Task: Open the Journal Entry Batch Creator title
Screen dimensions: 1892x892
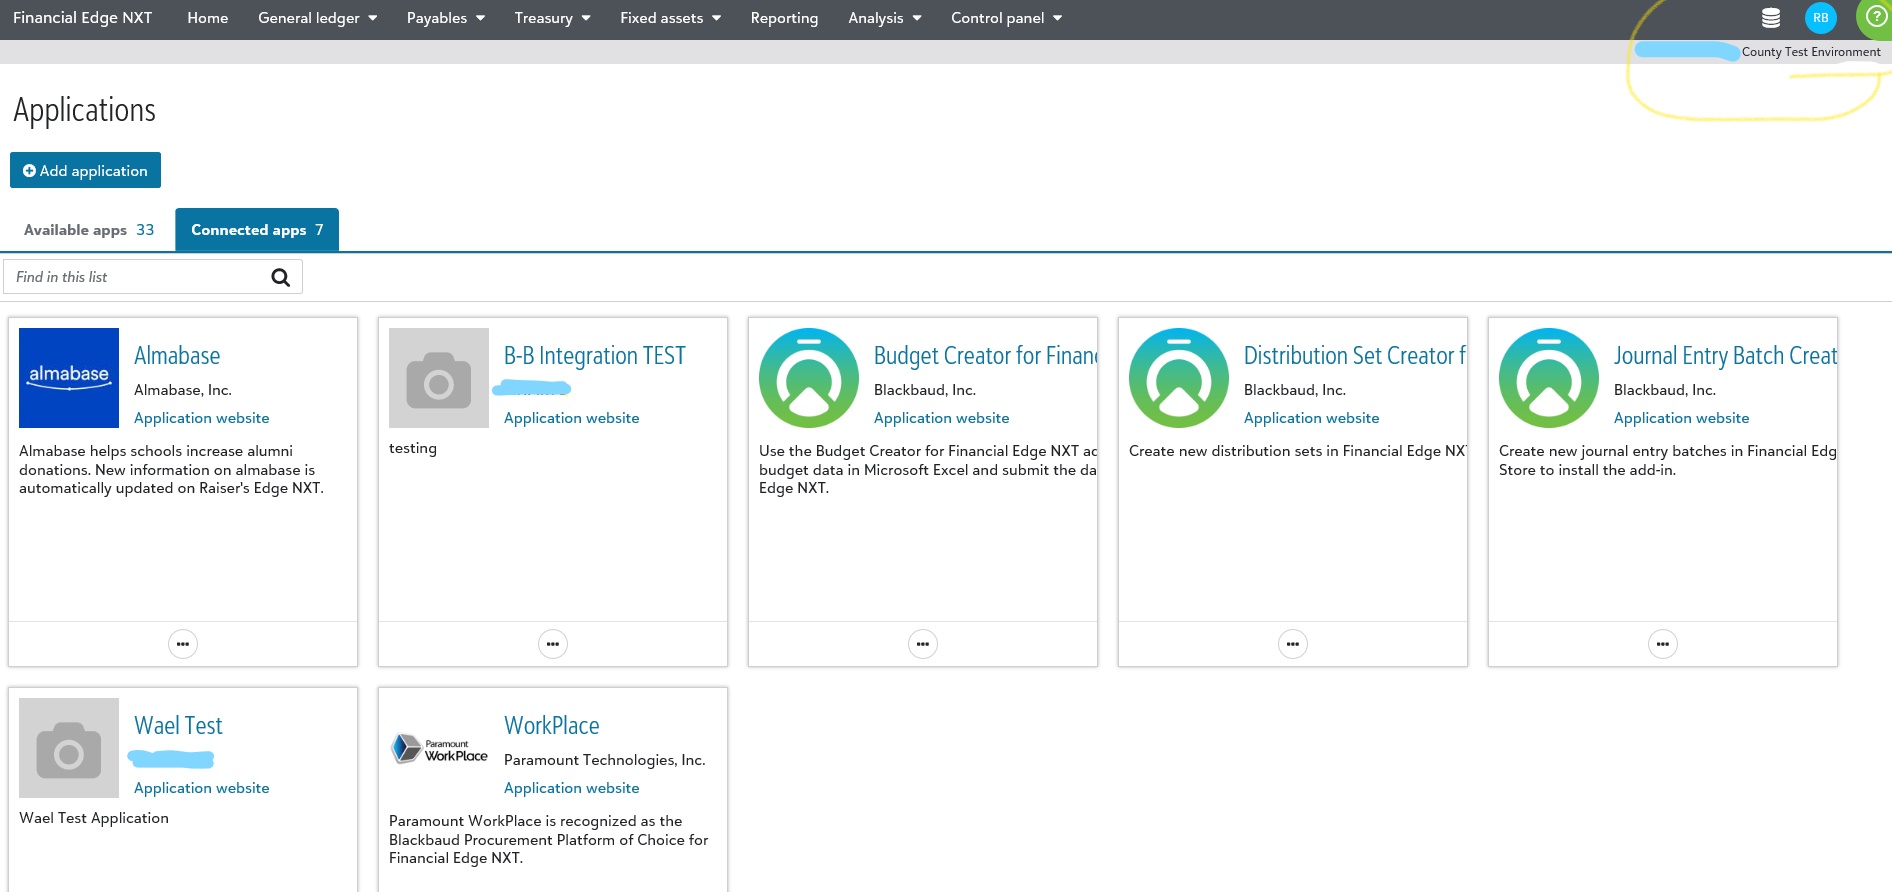Action: click(x=1725, y=356)
